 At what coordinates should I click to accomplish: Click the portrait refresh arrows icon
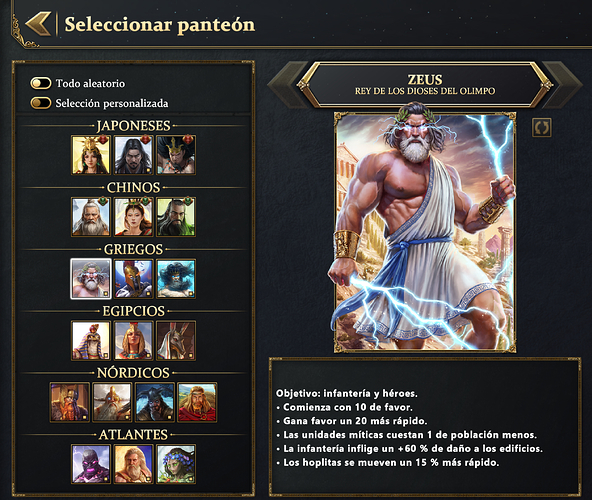tap(541, 127)
